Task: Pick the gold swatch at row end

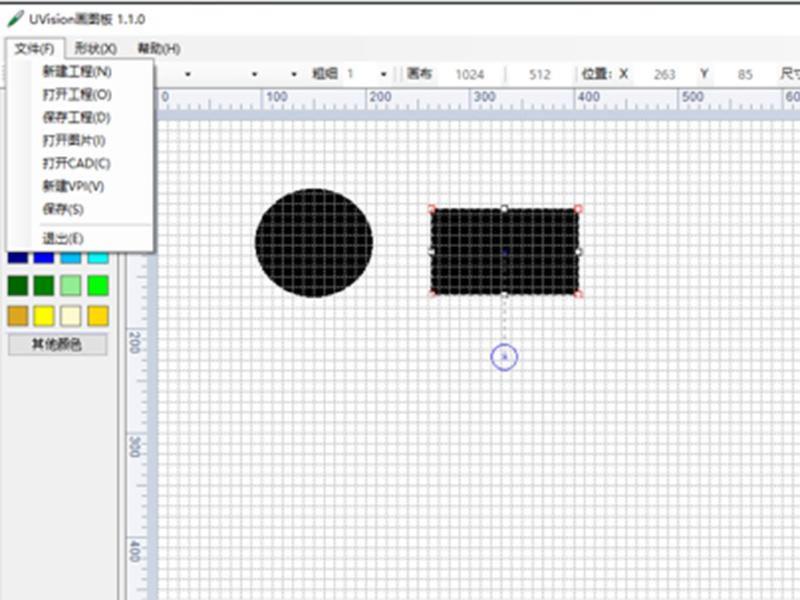Action: pyautogui.click(x=98, y=316)
